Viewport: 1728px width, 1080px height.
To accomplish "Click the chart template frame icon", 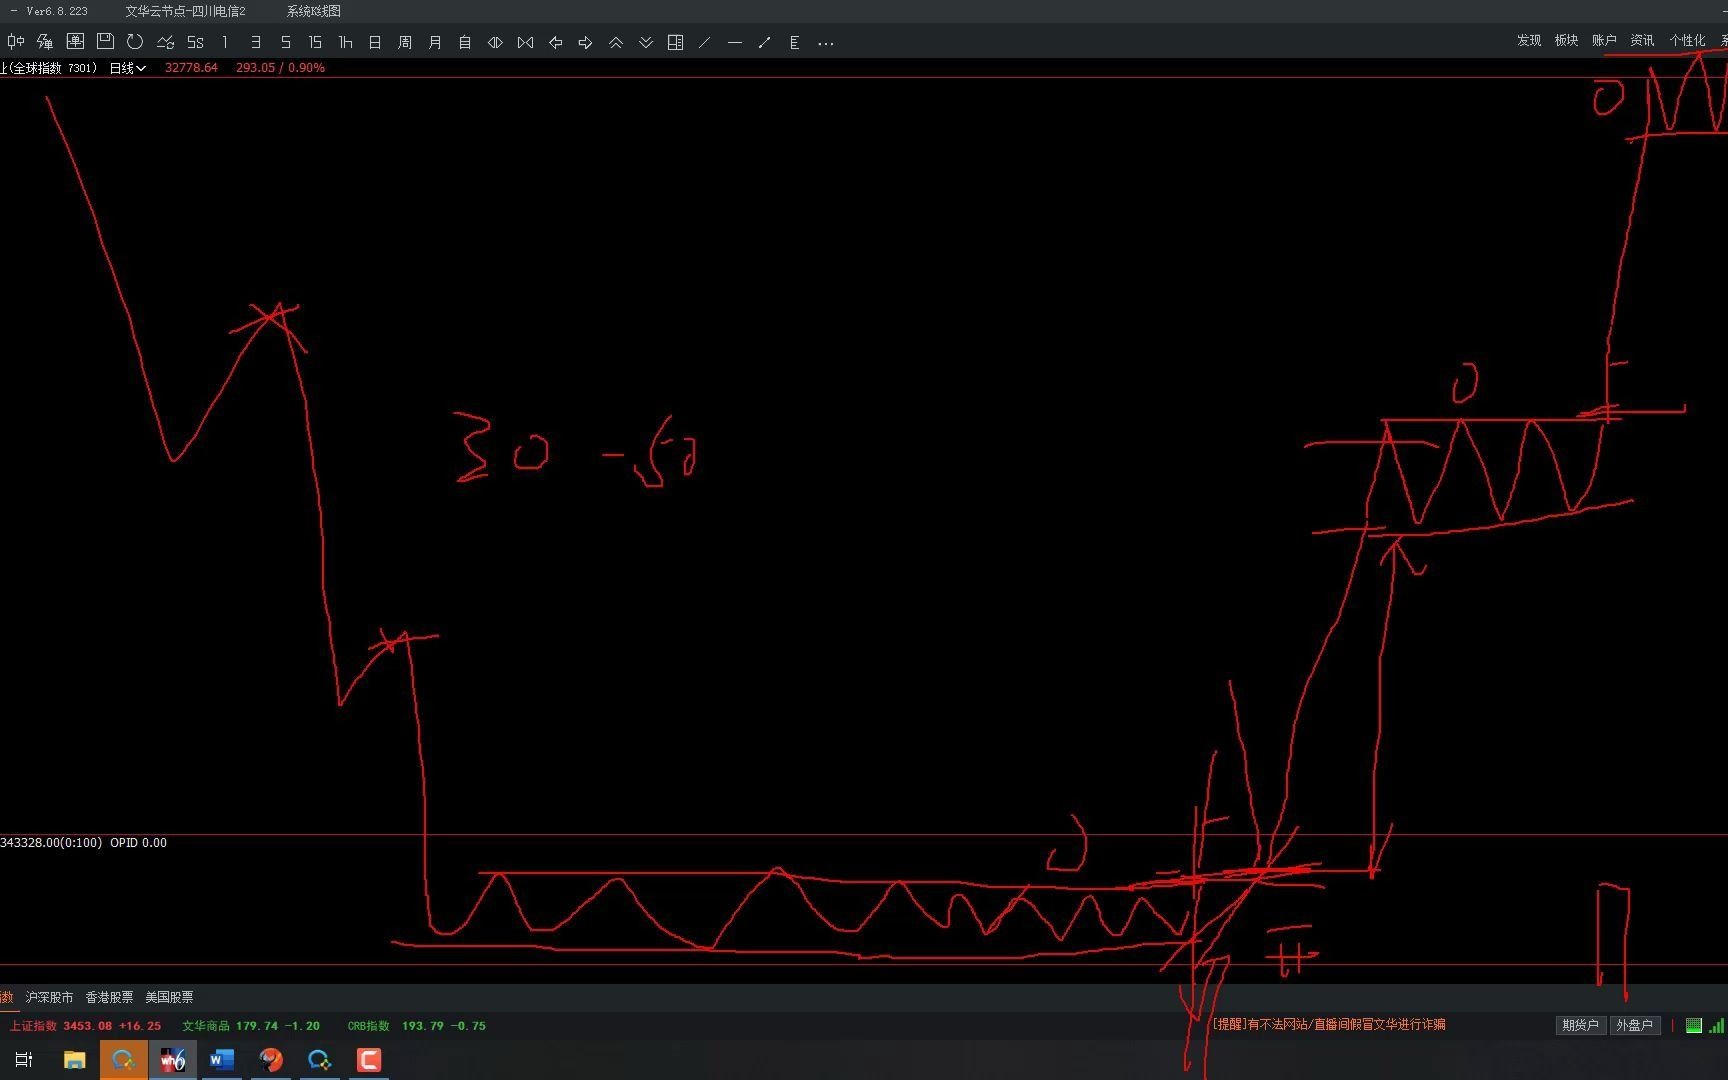I will coord(75,42).
